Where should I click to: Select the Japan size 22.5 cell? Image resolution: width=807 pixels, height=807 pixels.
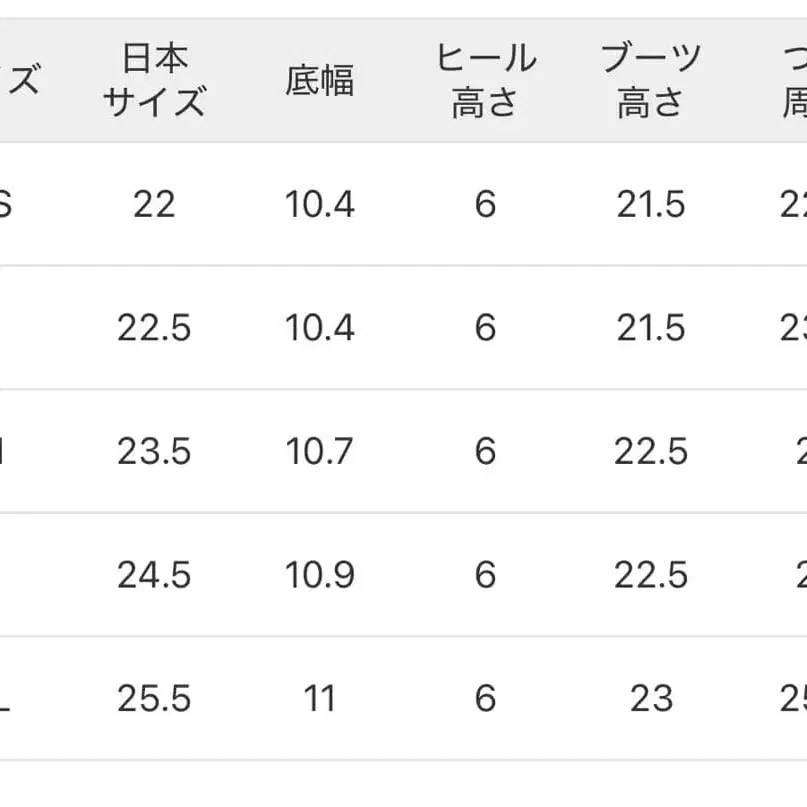154,328
